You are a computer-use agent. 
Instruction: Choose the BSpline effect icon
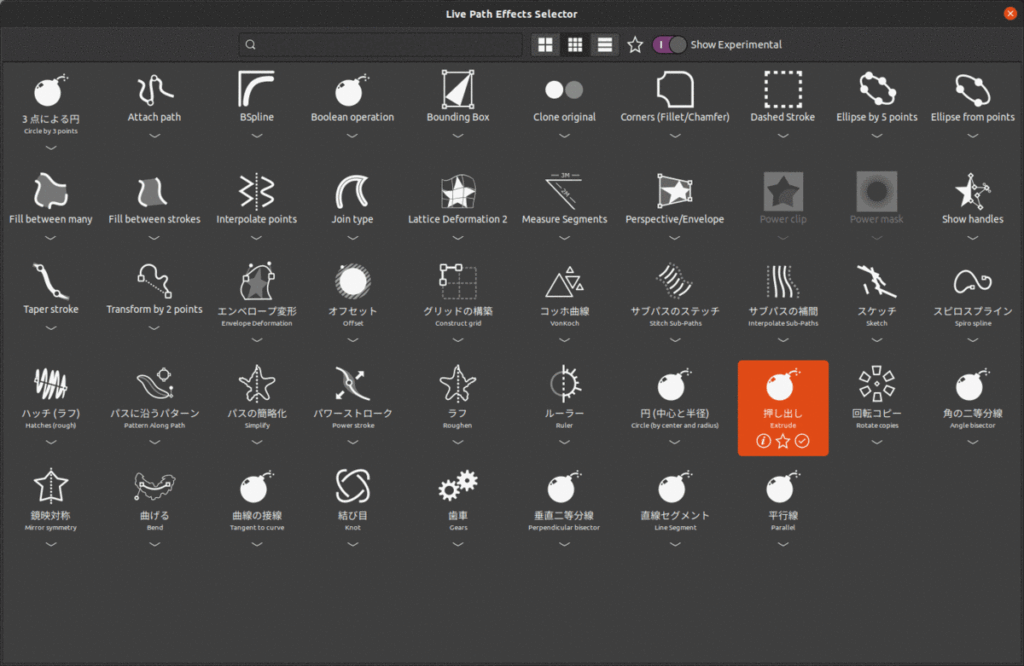click(x=256, y=89)
